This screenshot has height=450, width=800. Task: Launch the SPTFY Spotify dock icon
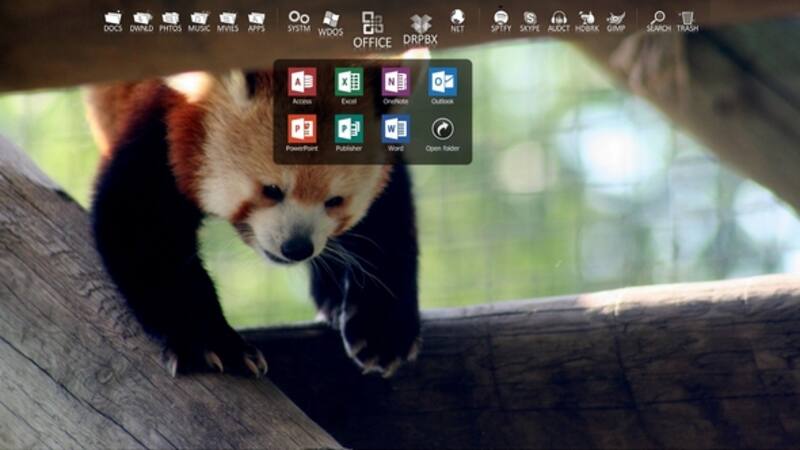501,19
